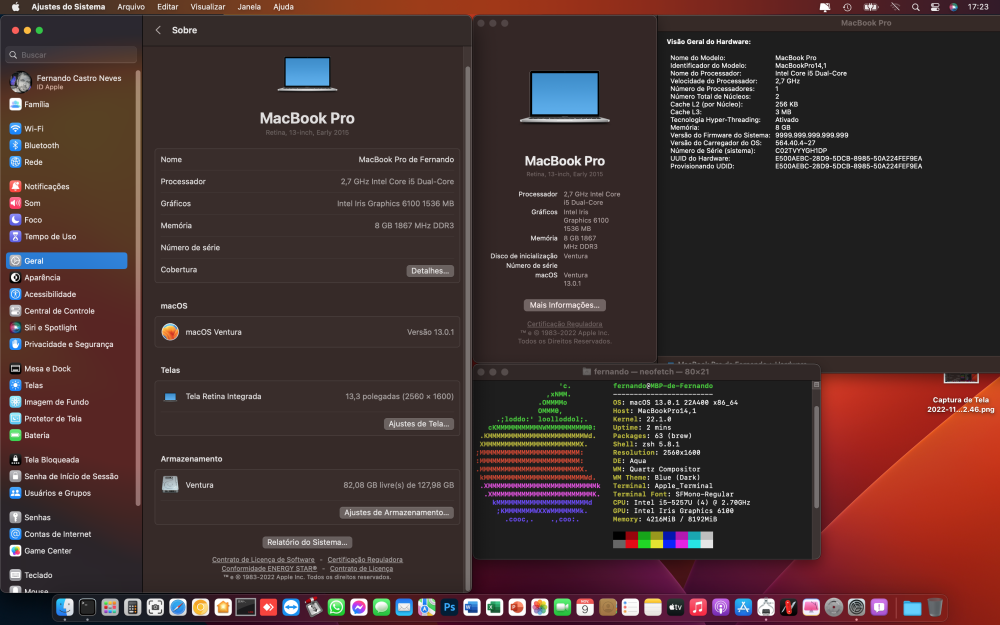This screenshot has width=1000, height=625.
Task: Open App Store from the Dock
Action: (743, 608)
